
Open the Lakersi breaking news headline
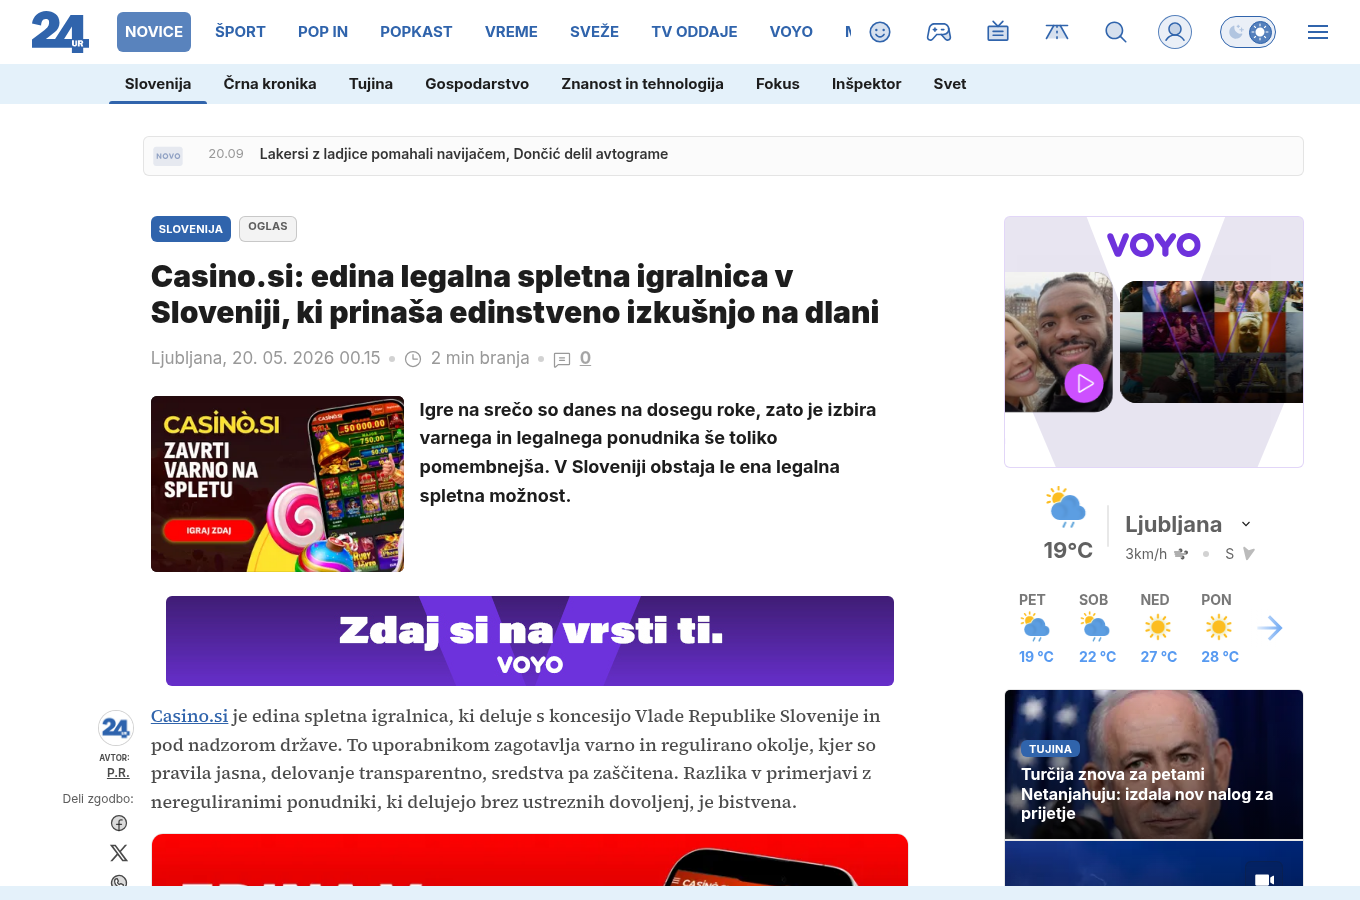pyautogui.click(x=464, y=154)
